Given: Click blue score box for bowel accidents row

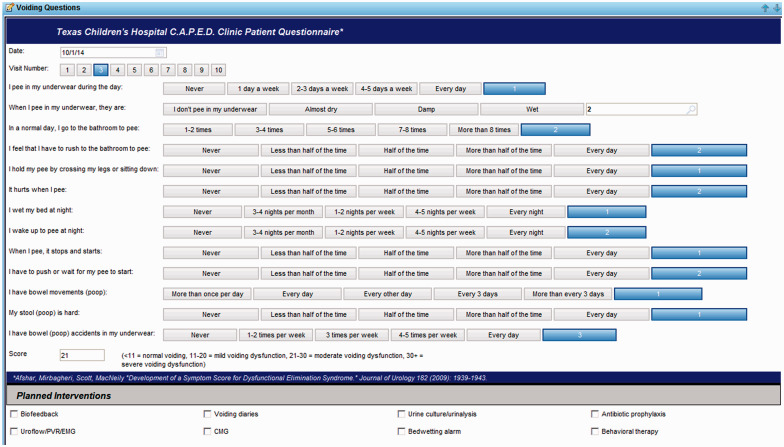Looking at the screenshot, I should (580, 334).
